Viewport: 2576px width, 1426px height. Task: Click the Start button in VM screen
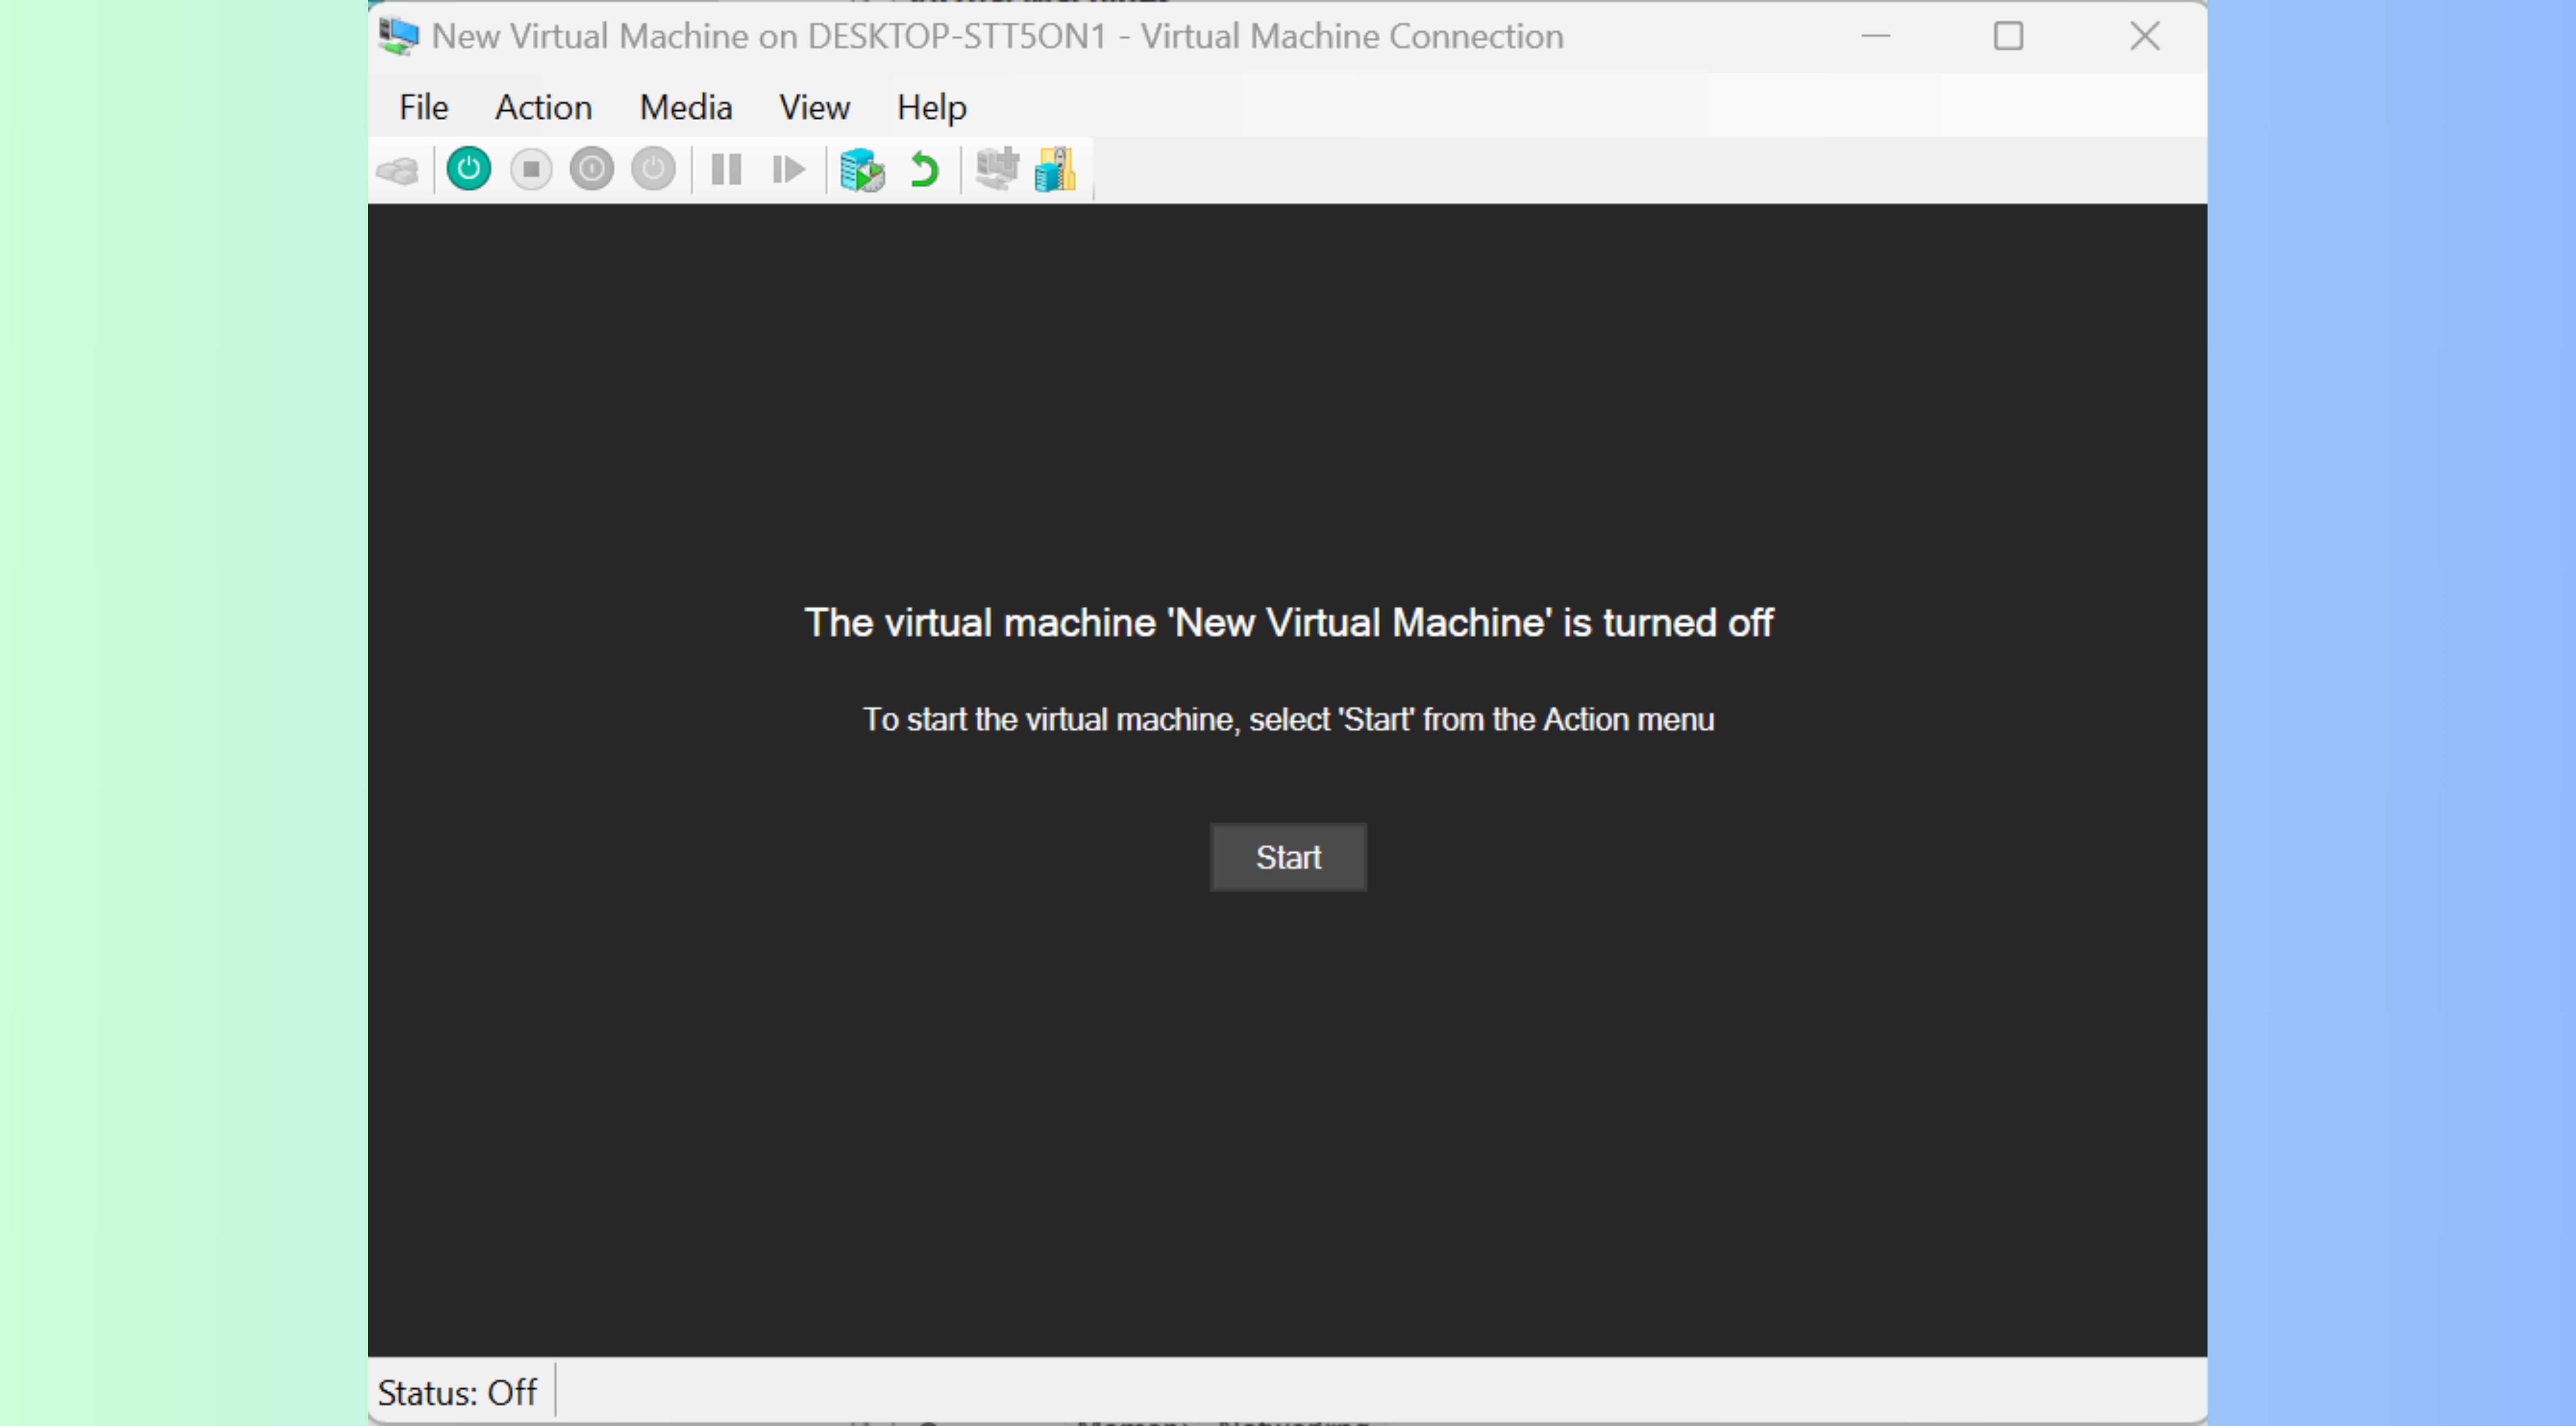[1288, 857]
